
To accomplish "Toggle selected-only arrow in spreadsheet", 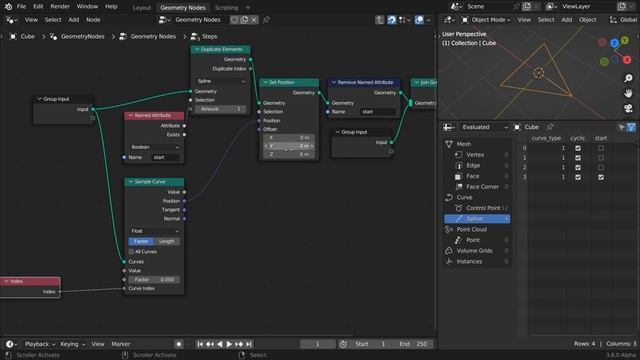I will point(622,127).
